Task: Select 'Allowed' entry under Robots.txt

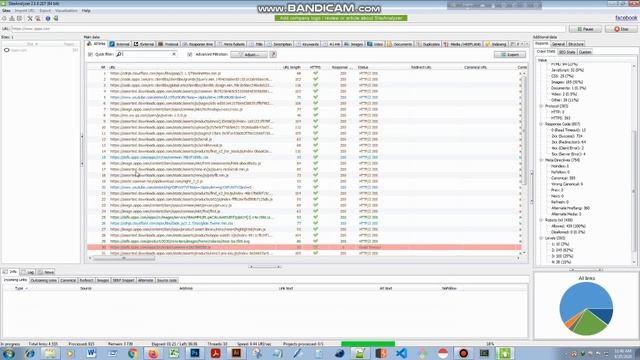Action: pyautogui.click(x=568, y=226)
